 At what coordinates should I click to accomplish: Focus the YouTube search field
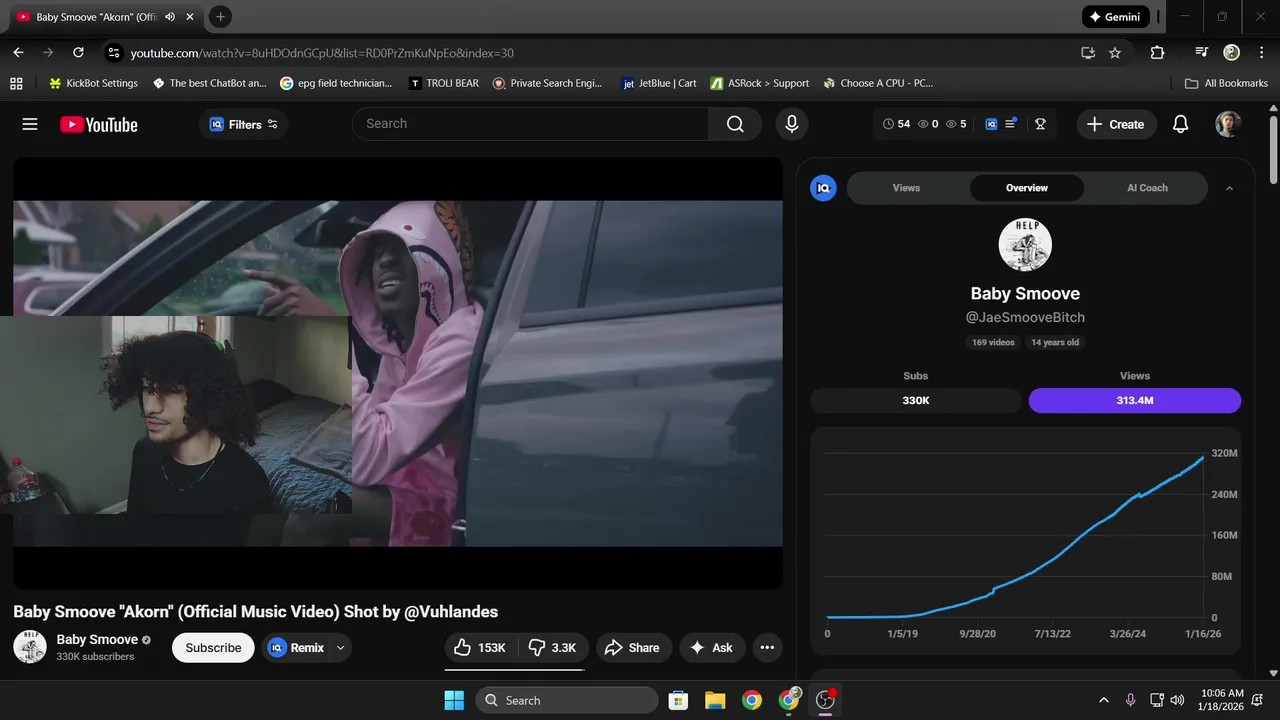pyautogui.click(x=530, y=124)
